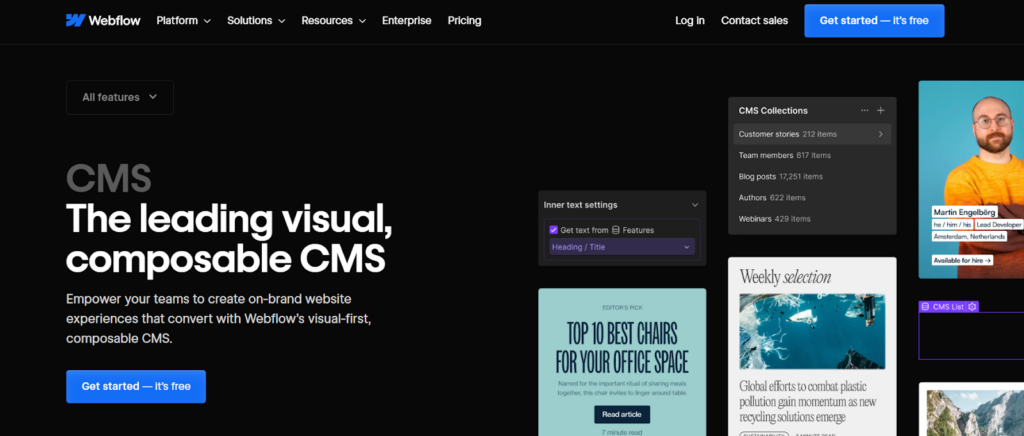This screenshot has height=436, width=1024.
Task: Click the Read article button
Action: pos(622,414)
